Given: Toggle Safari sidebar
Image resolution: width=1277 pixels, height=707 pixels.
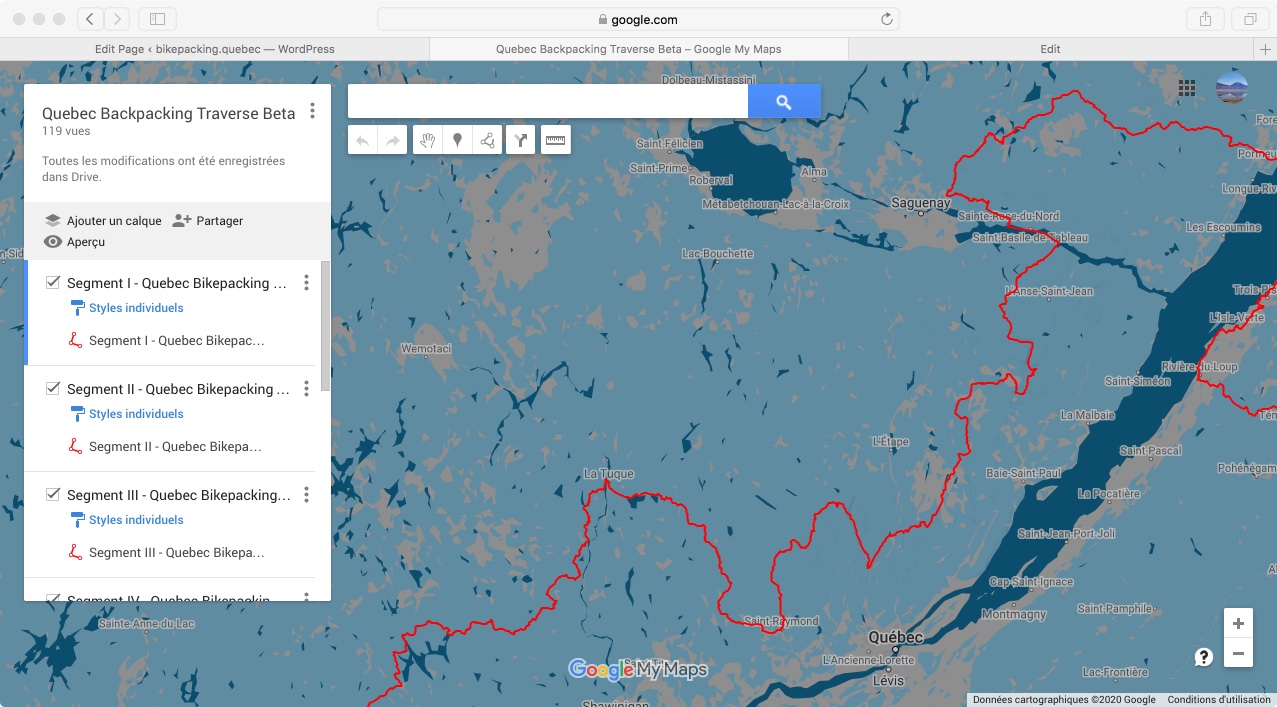Looking at the screenshot, I should [x=157, y=19].
